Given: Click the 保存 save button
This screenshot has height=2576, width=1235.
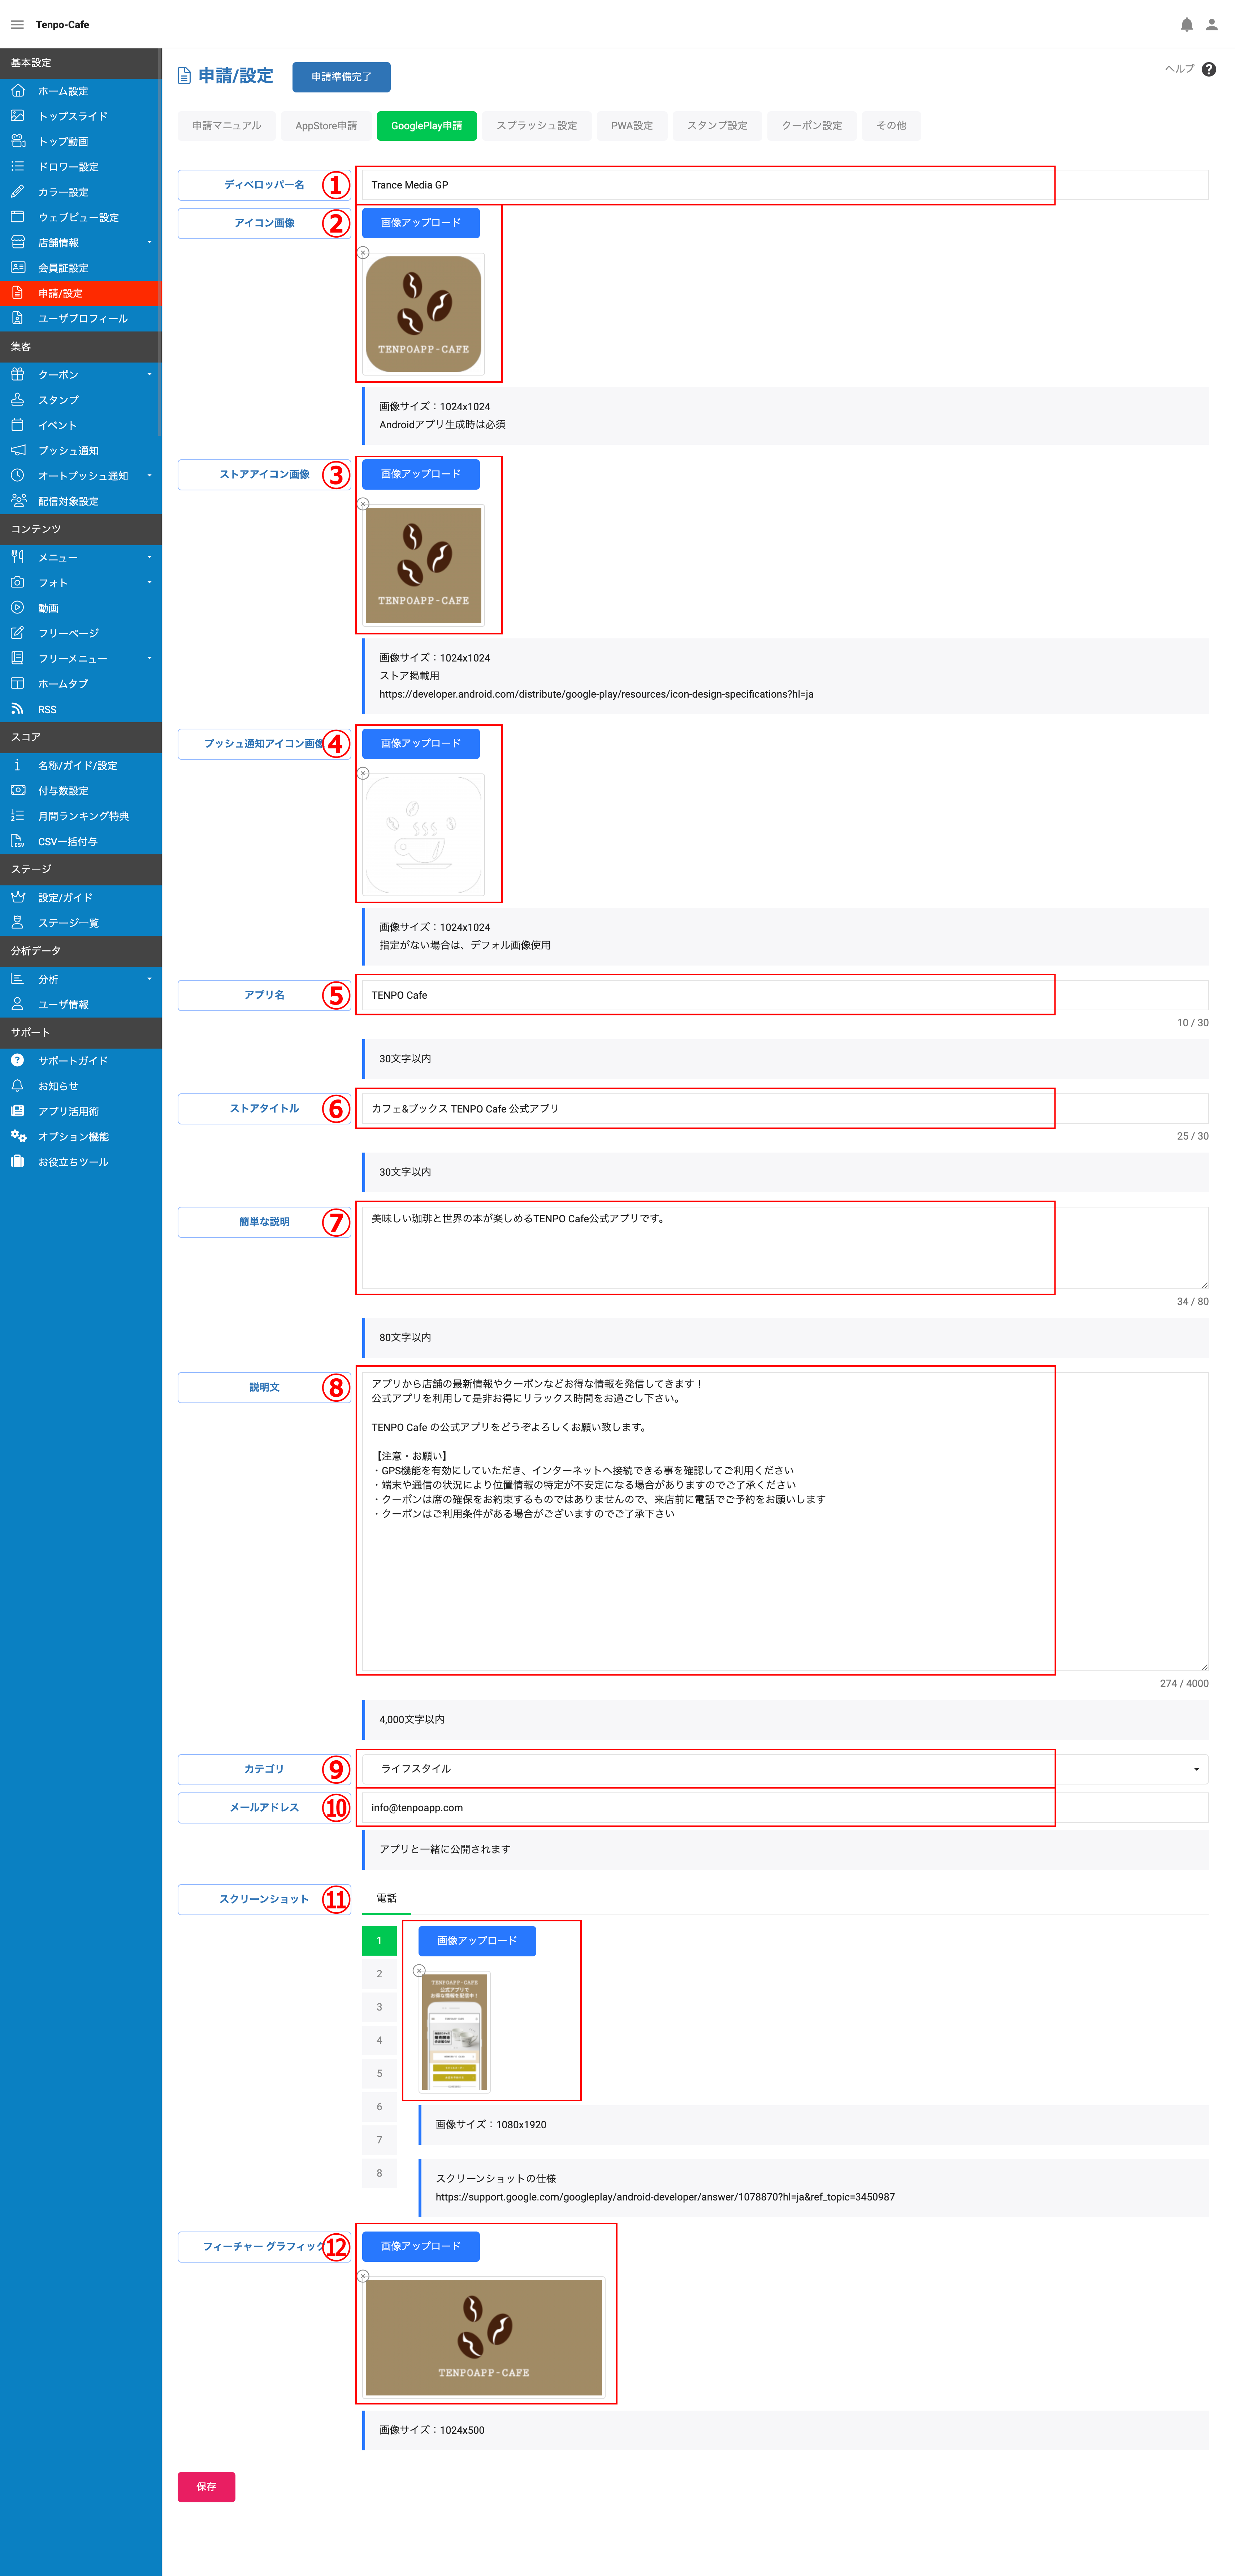Looking at the screenshot, I should coord(206,2487).
